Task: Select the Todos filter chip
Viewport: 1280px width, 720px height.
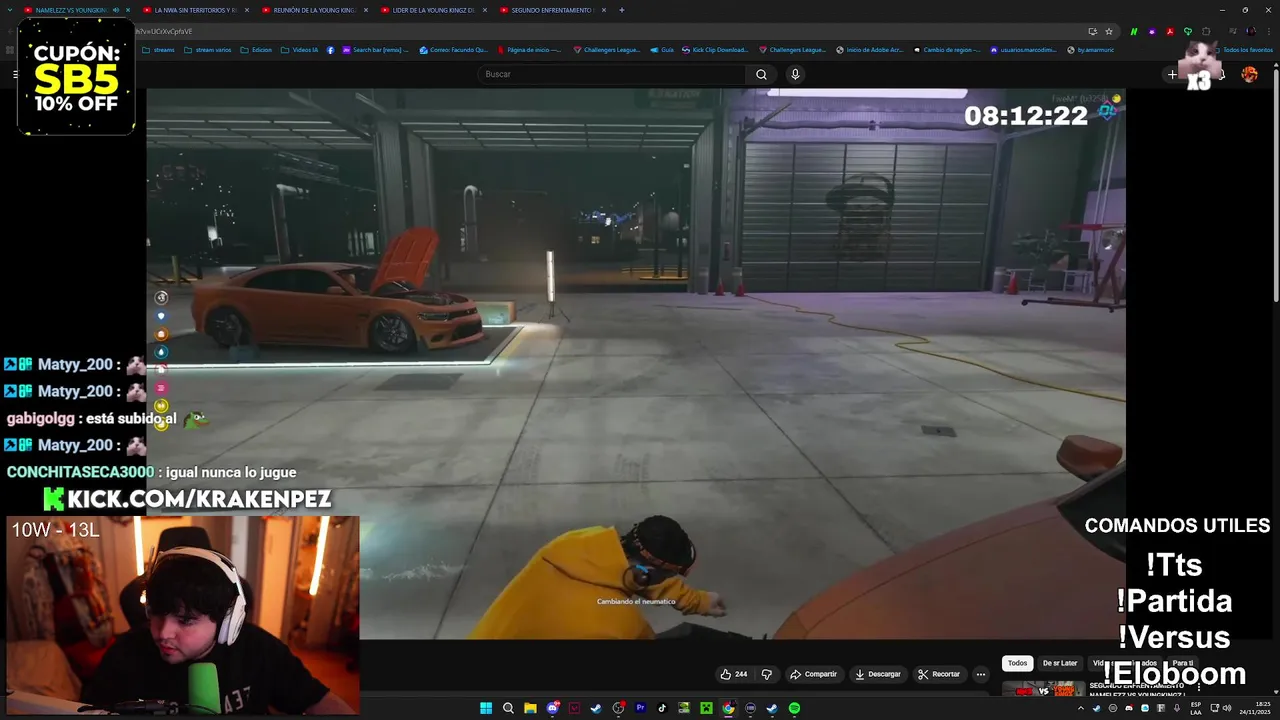Action: [x=1017, y=663]
